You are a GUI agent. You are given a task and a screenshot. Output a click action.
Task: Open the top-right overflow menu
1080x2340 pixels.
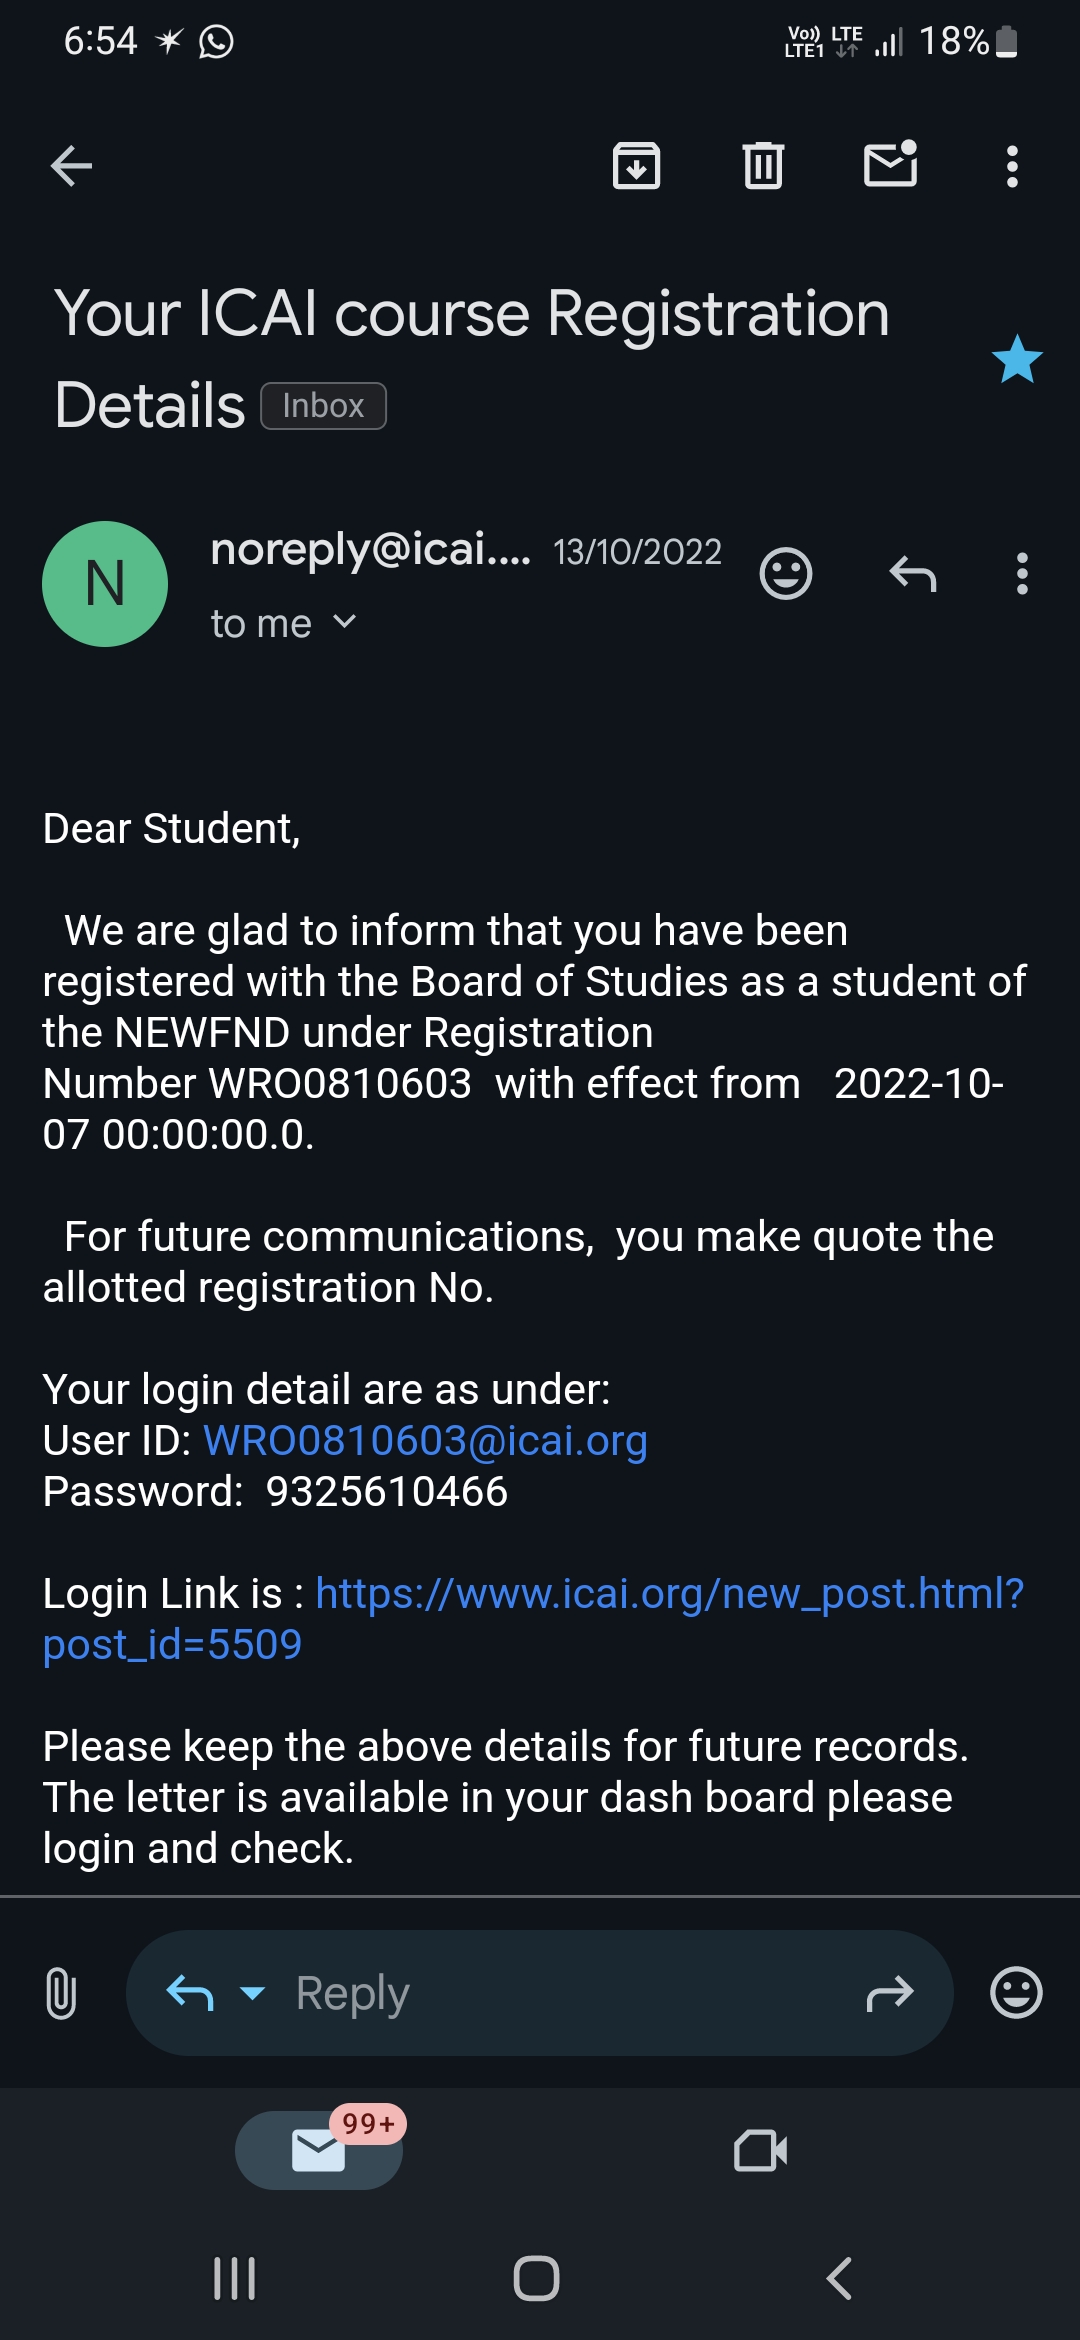coord(1012,166)
